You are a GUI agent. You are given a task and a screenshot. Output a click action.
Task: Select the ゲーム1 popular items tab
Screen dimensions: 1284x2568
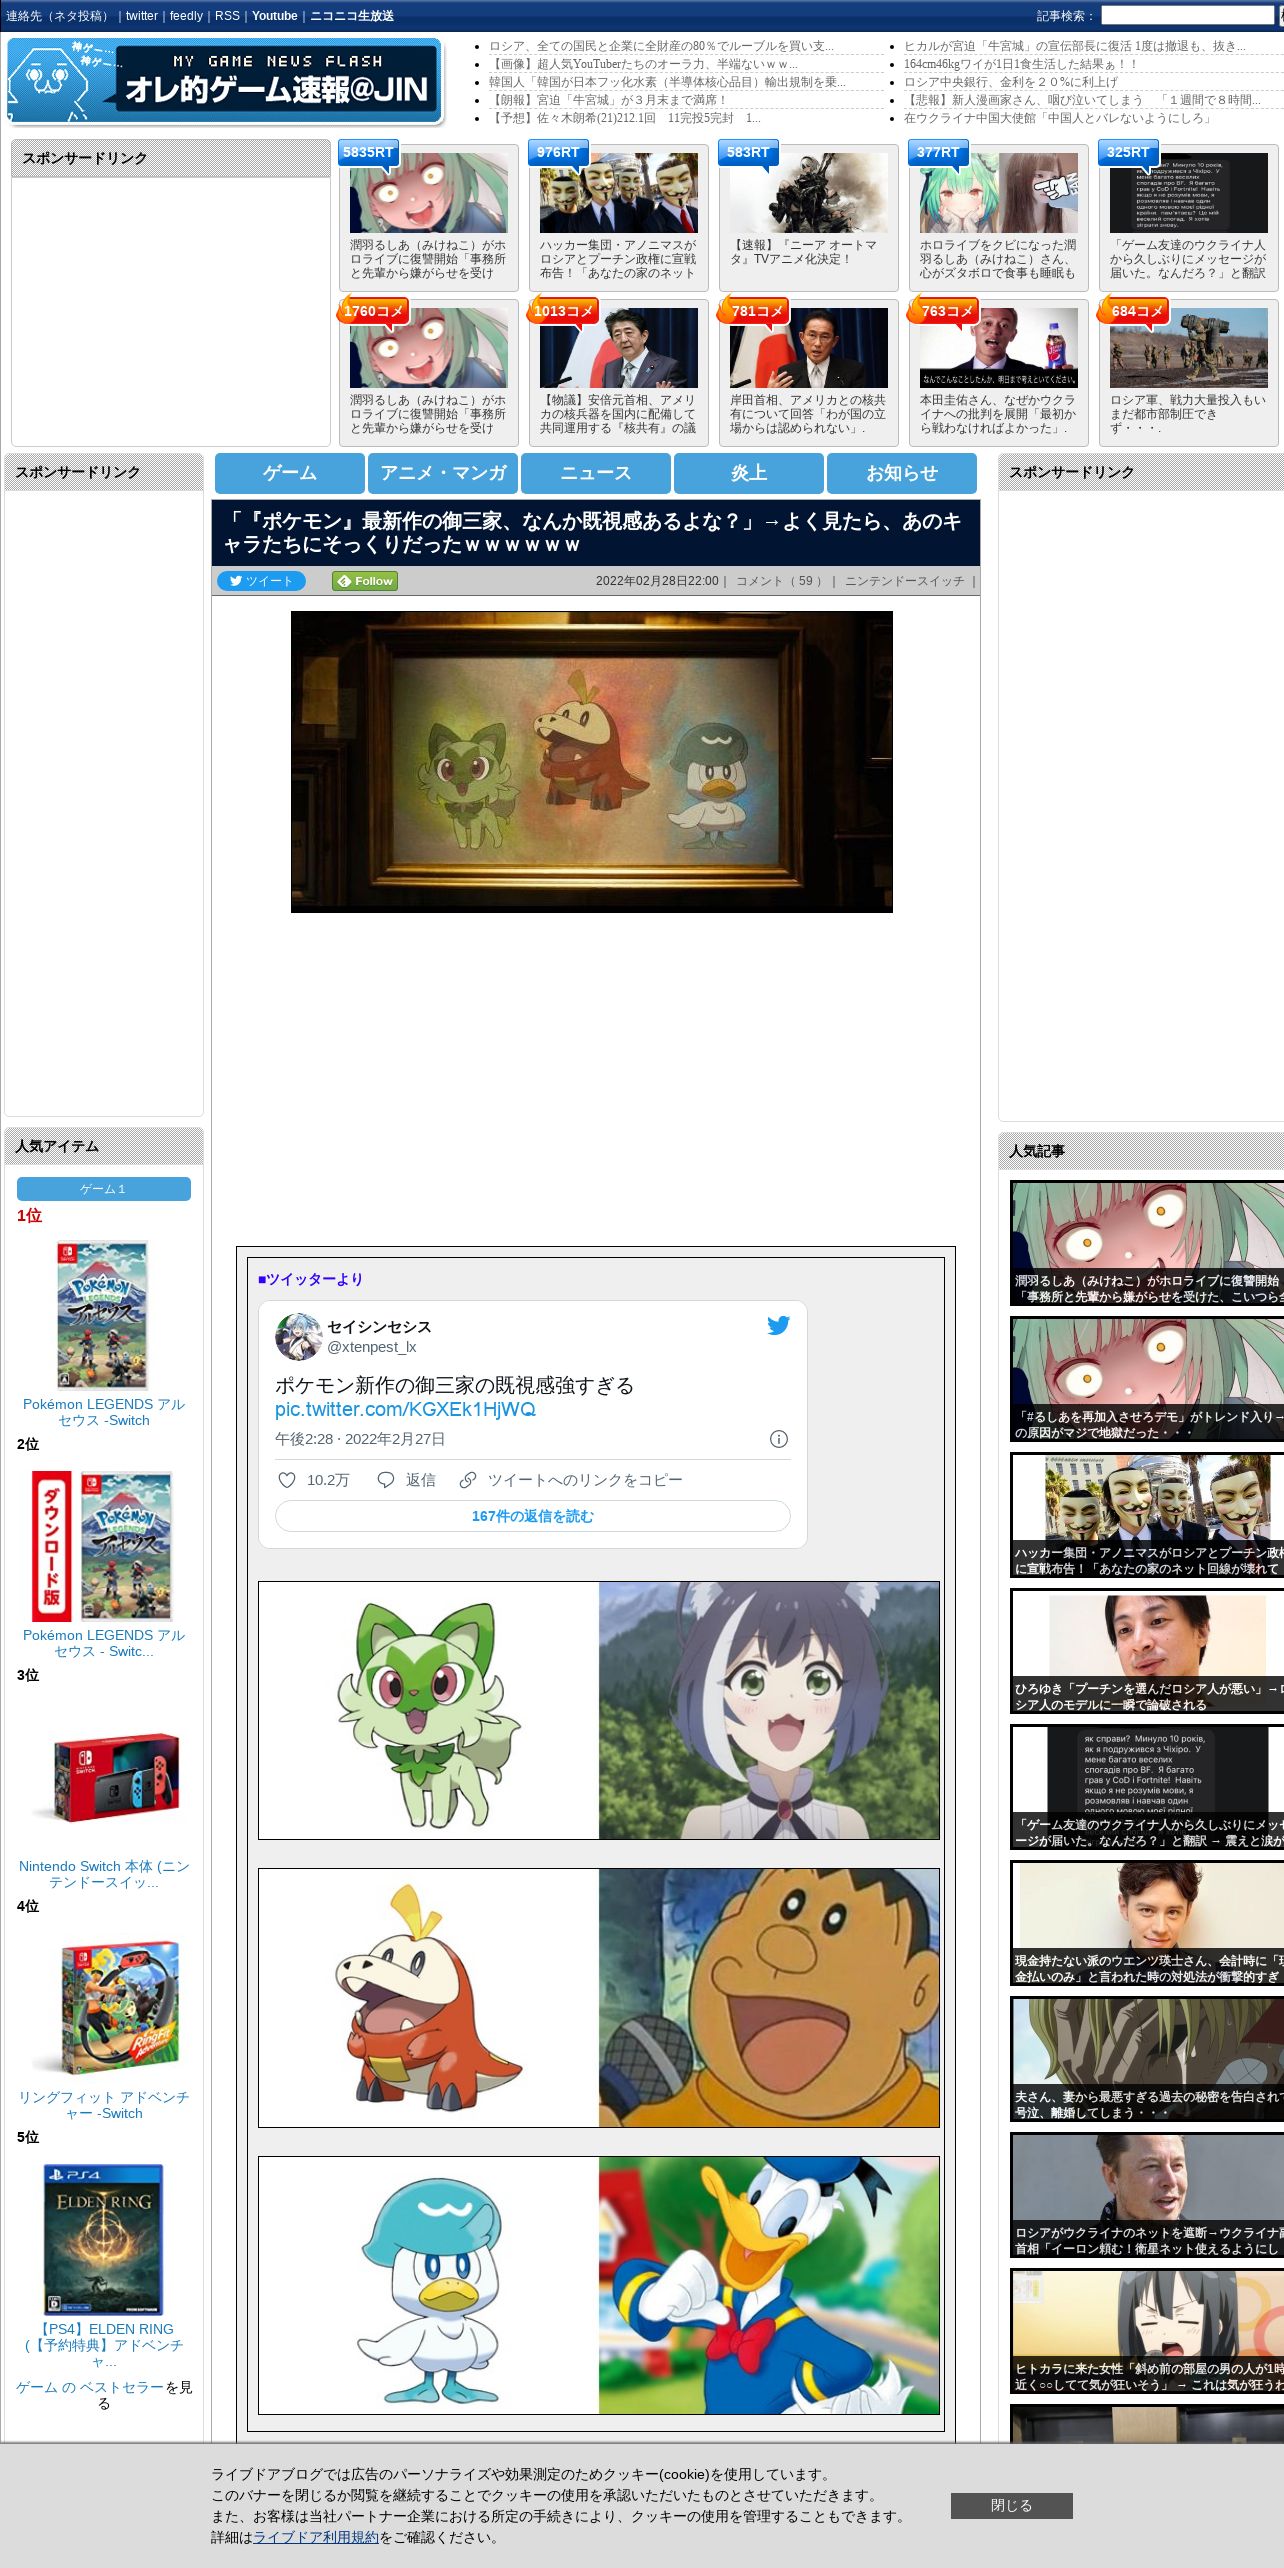click(104, 1189)
